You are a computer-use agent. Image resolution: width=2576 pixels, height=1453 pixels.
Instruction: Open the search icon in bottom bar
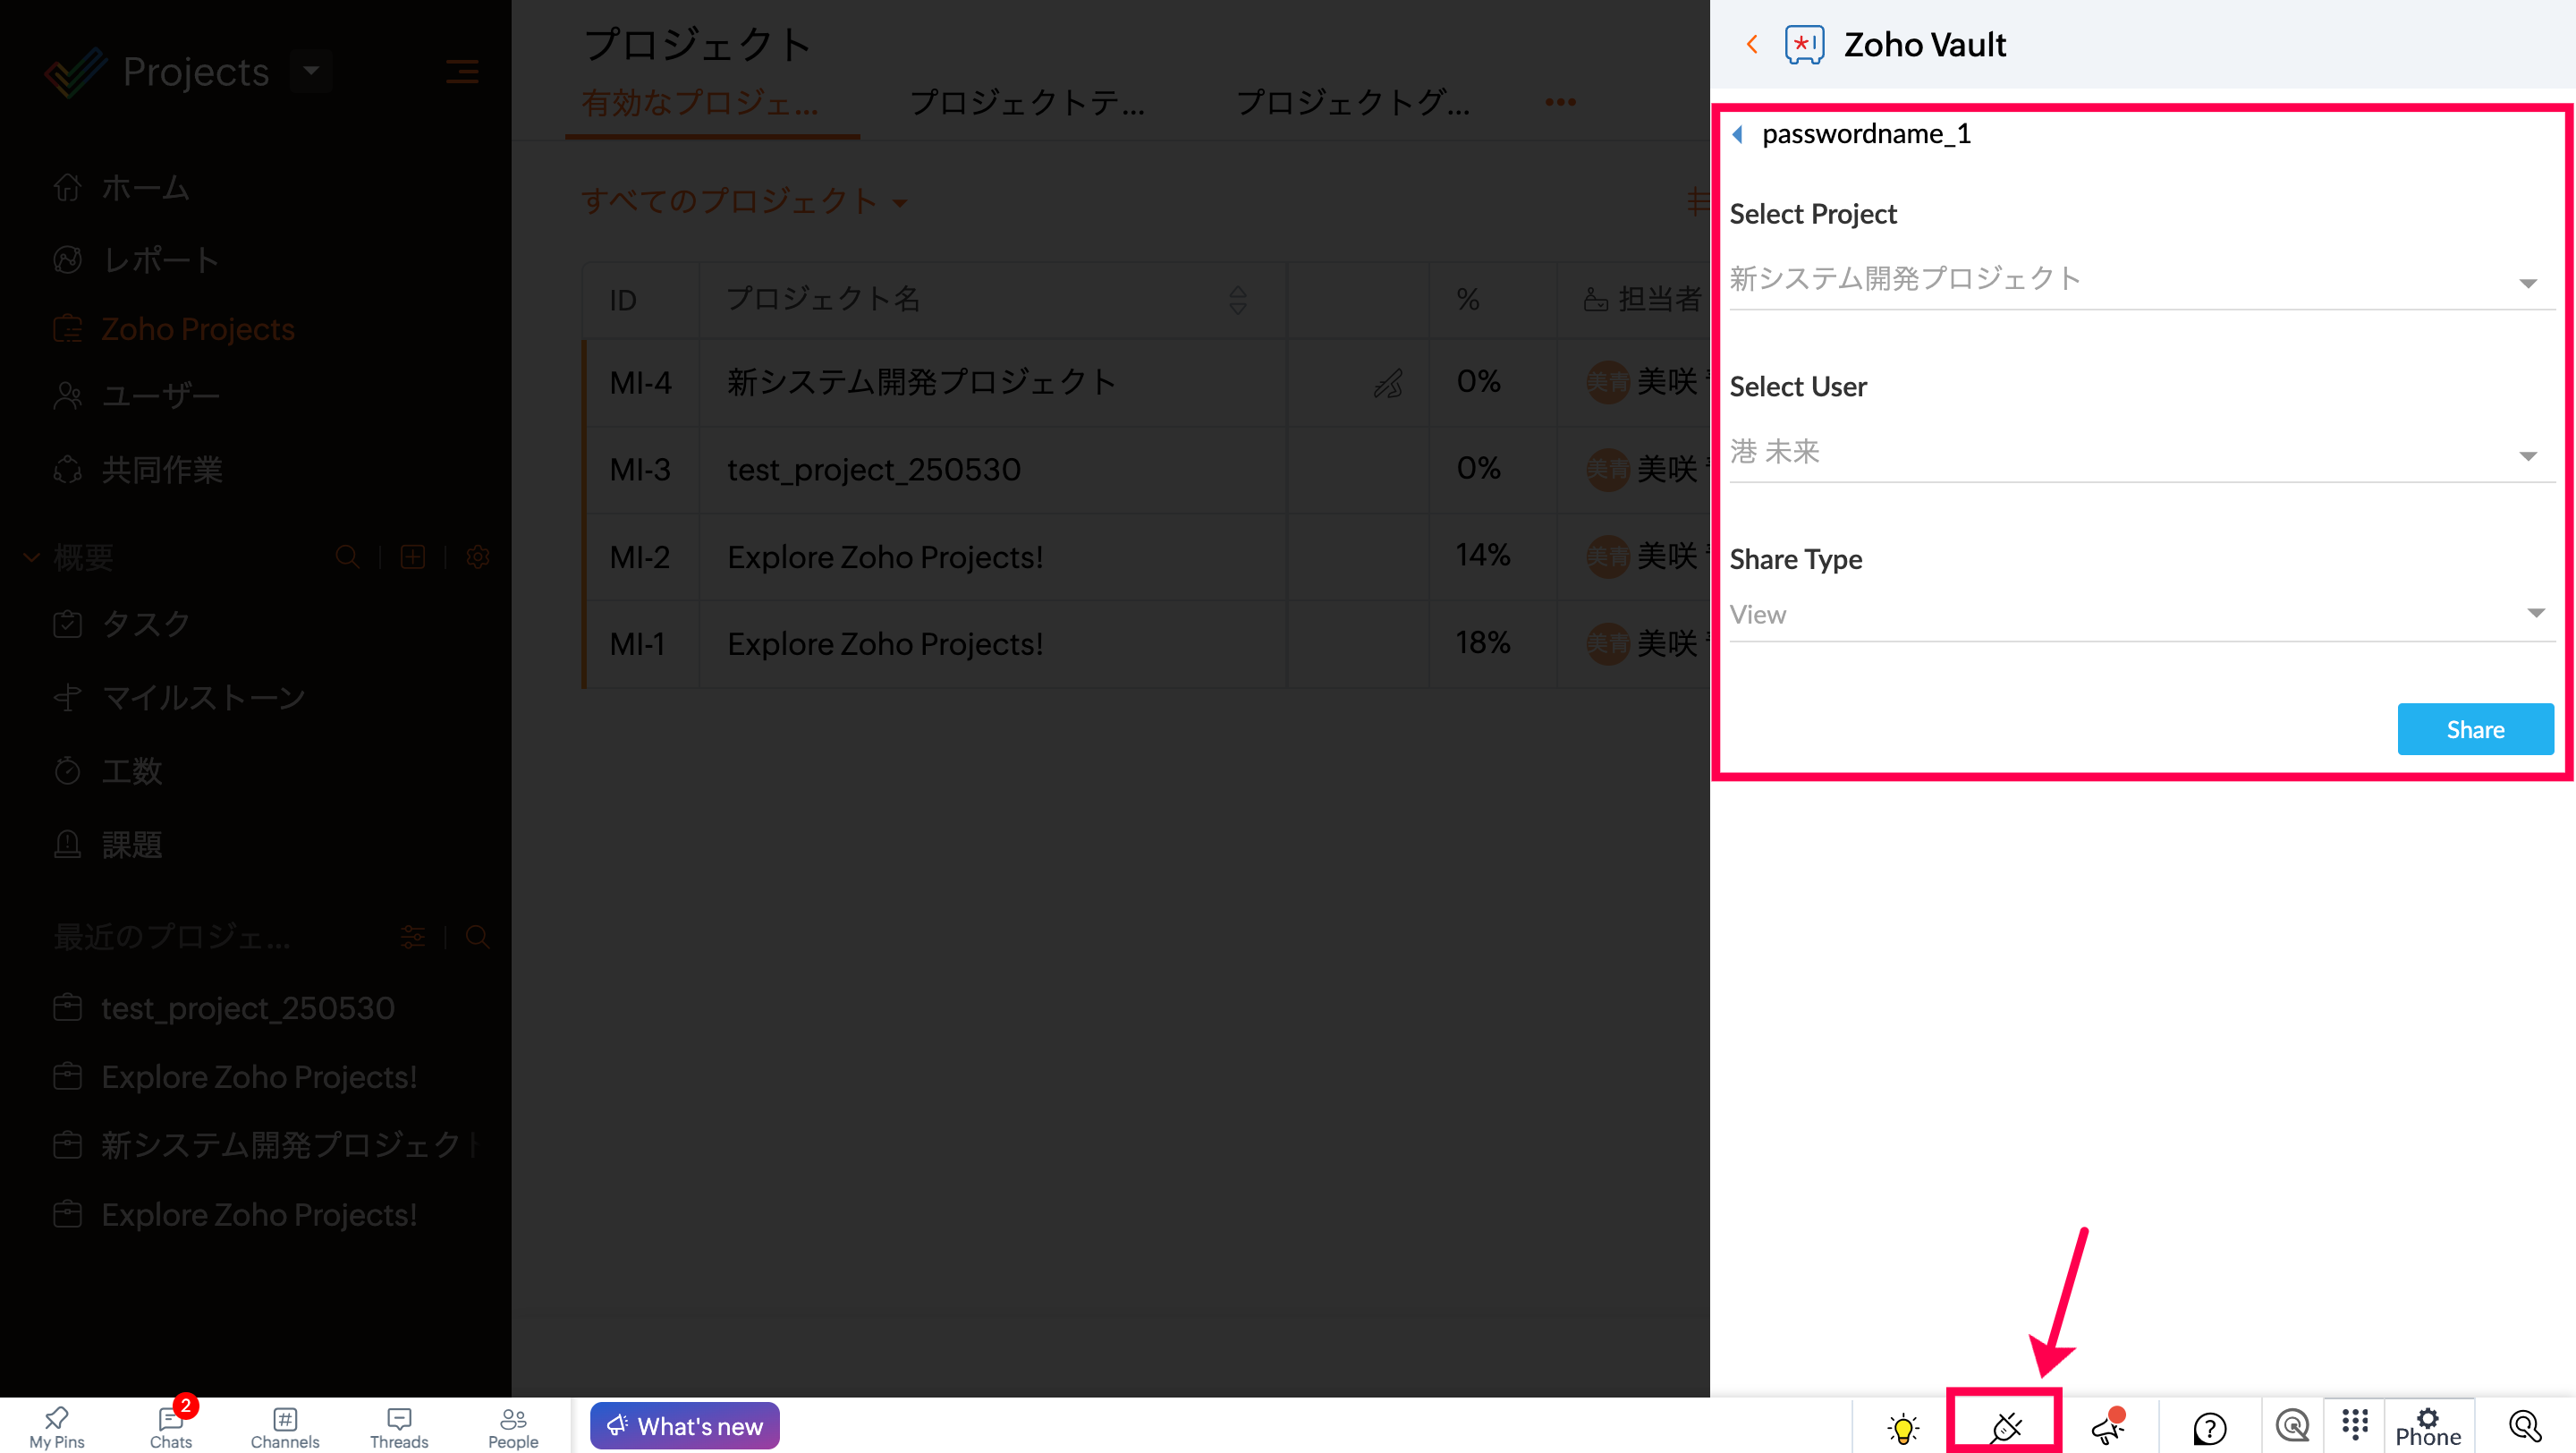tap(2526, 1426)
